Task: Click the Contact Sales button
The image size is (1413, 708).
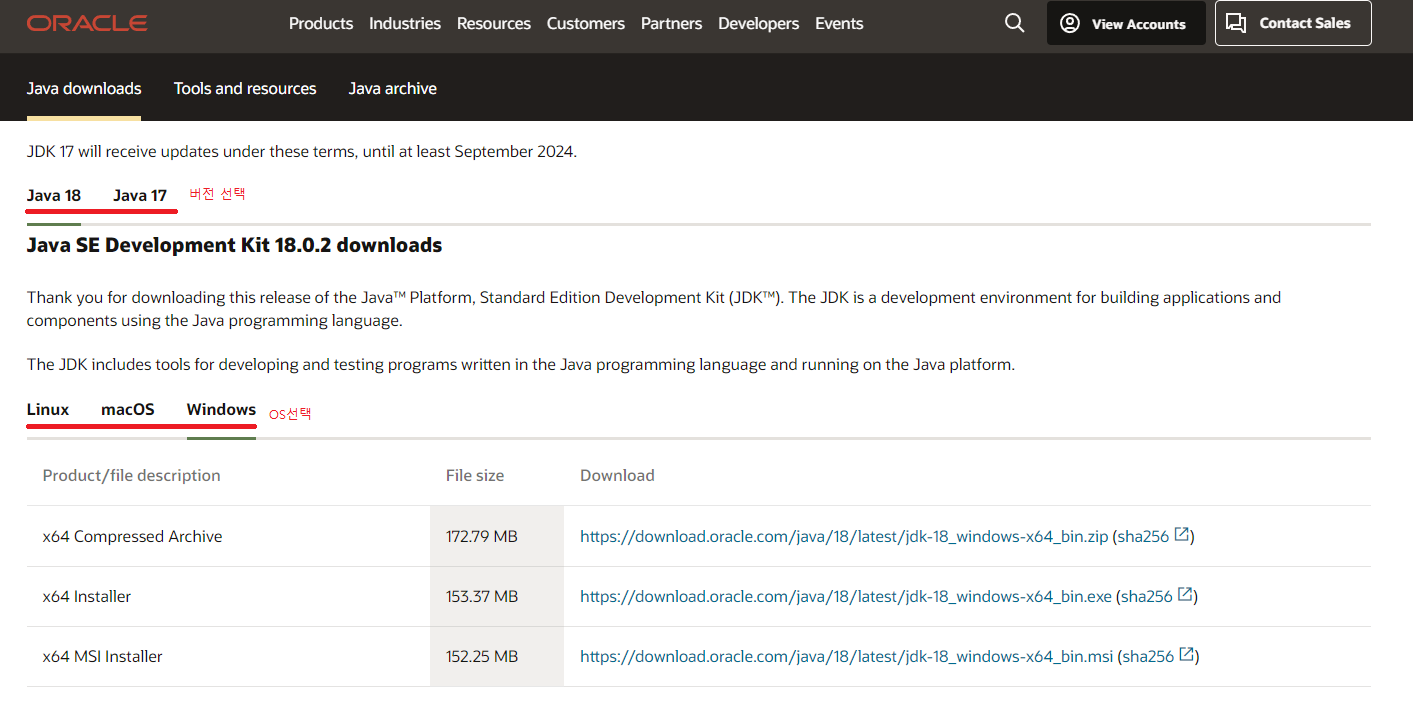Action: click(x=1293, y=23)
